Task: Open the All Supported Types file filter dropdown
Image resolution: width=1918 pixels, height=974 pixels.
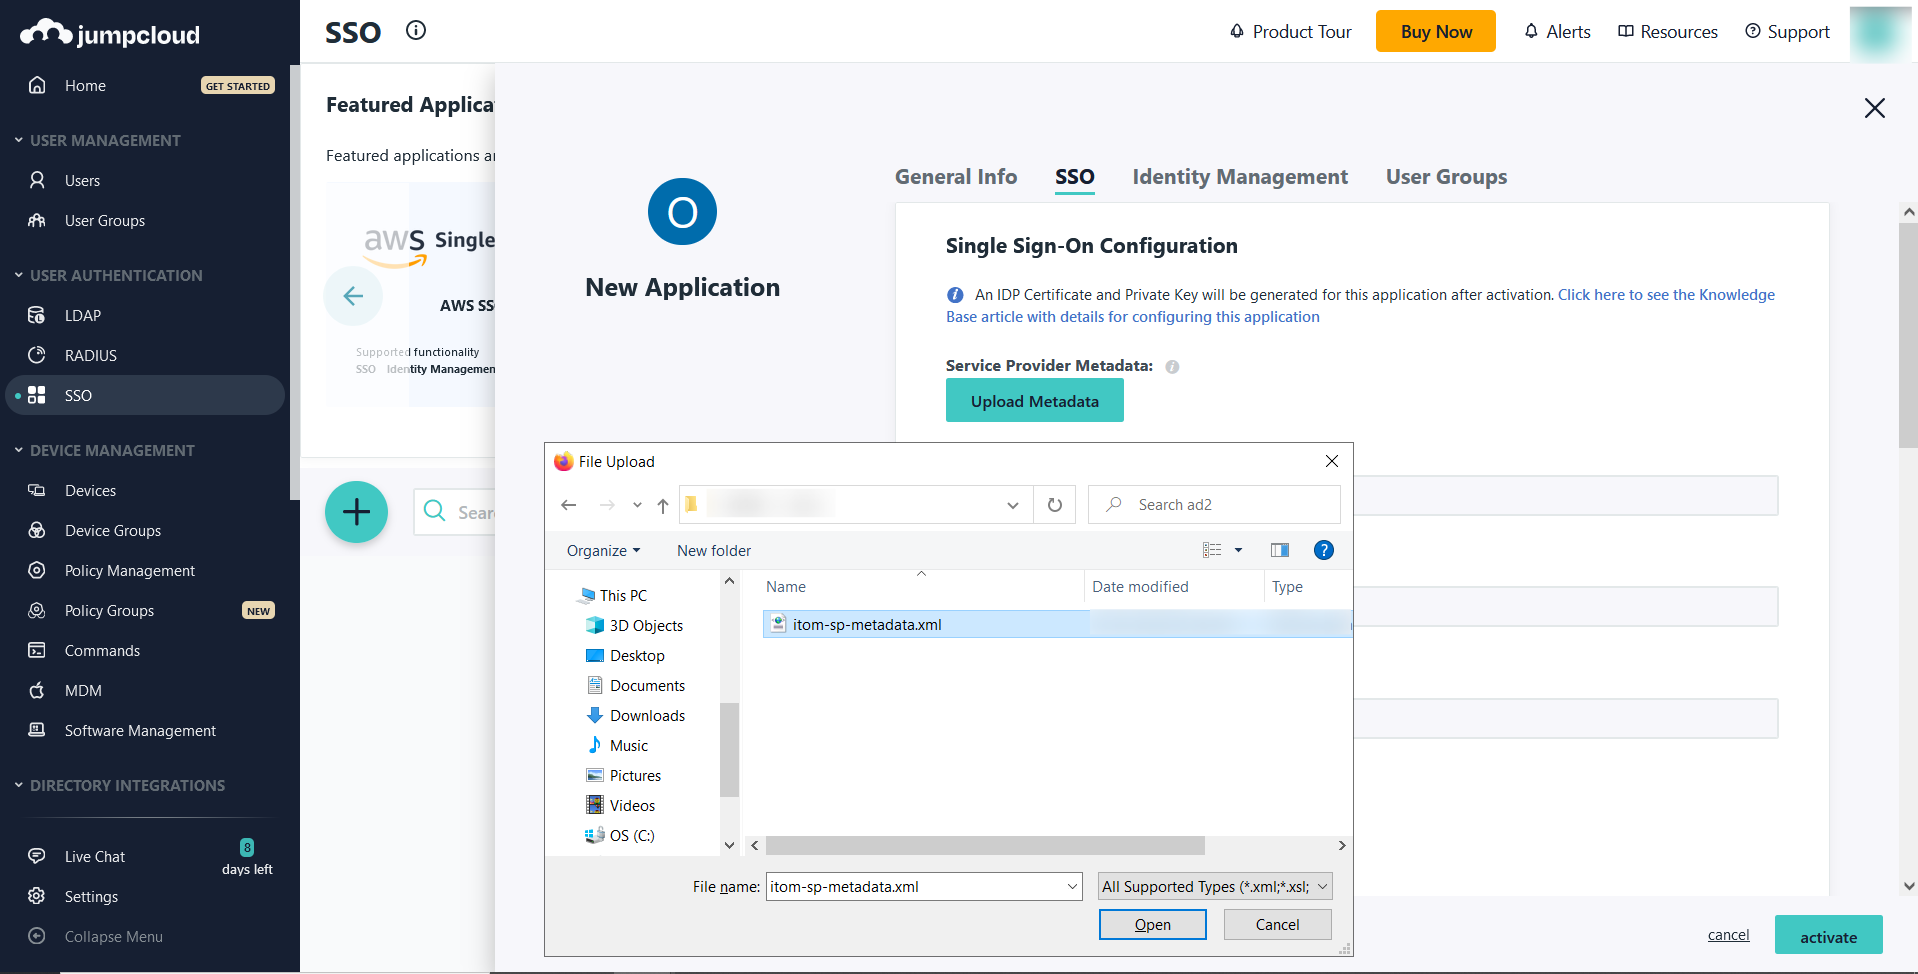Action: click(1213, 886)
